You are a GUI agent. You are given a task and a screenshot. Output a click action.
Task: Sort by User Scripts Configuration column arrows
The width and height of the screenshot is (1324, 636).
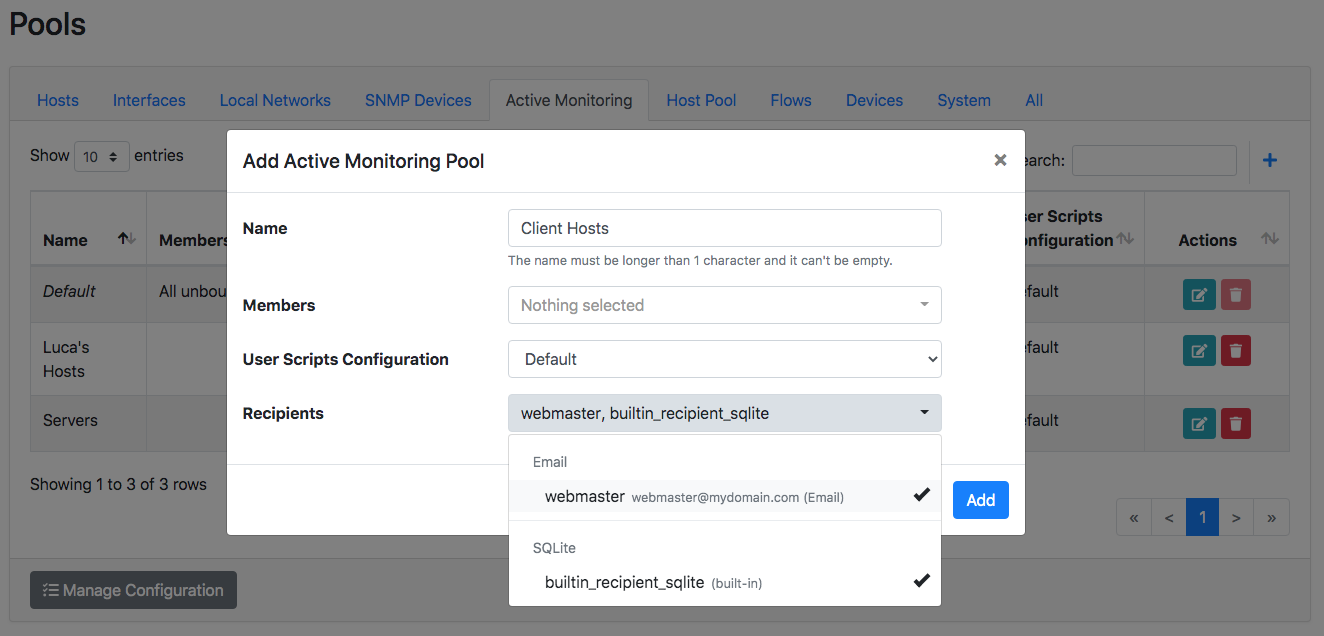1125,239
